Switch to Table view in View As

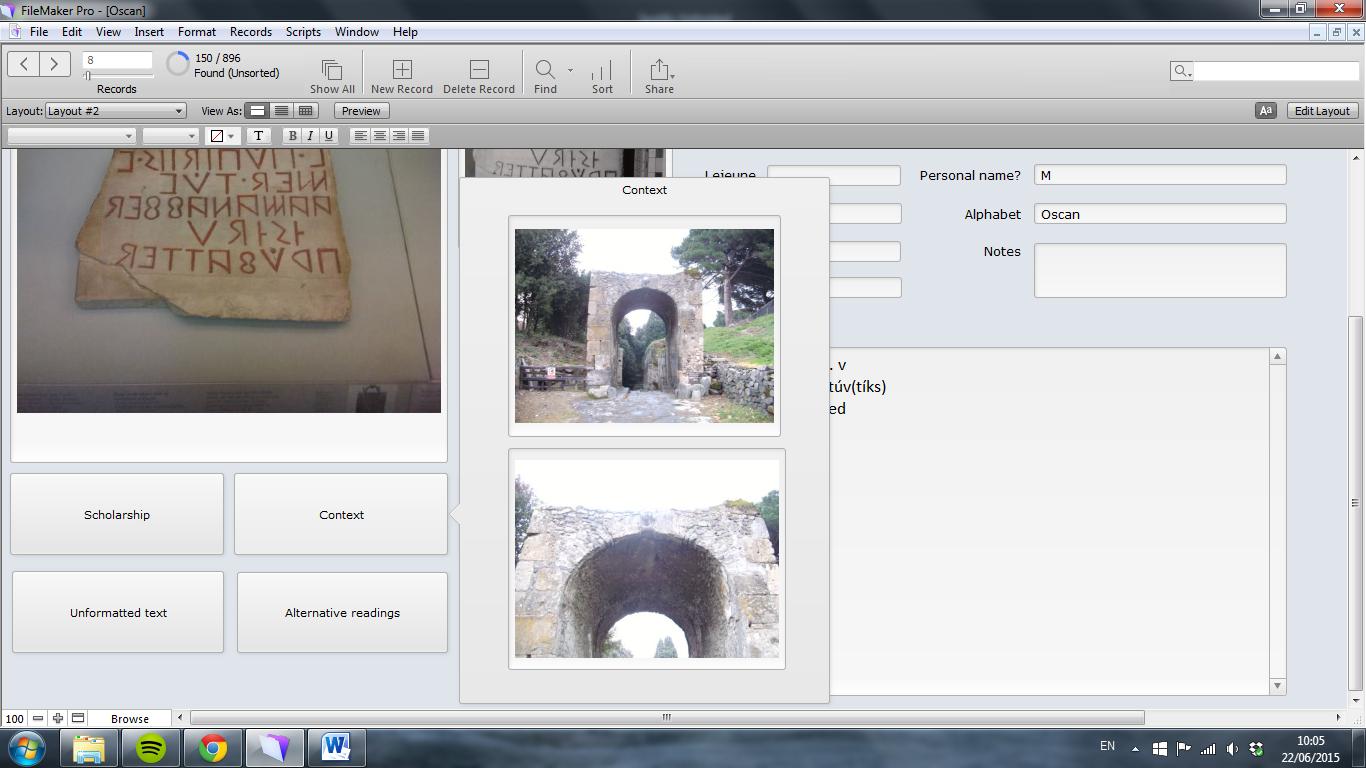(306, 111)
